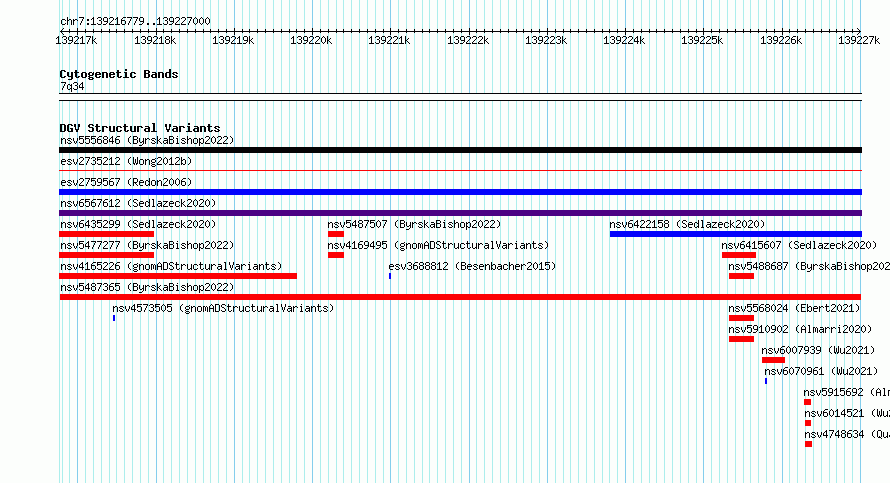This screenshot has width=890, height=483.
Task: Select the thin red line for esv2735212
Action: 460,170
